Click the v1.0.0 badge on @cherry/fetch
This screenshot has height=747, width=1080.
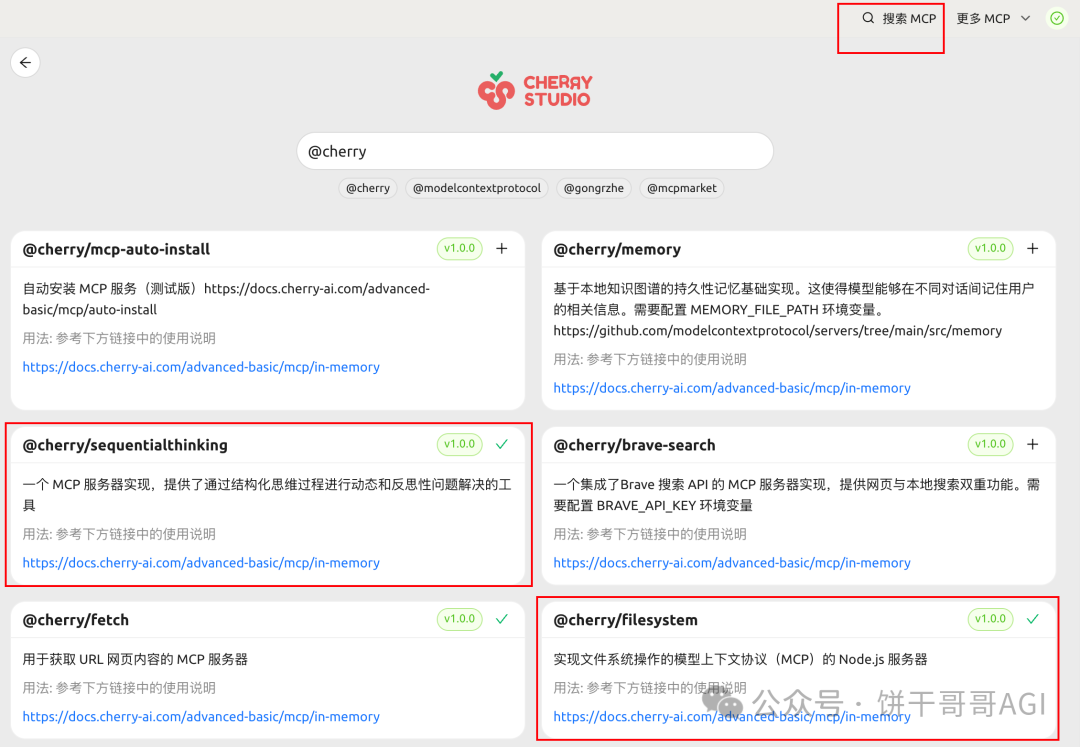point(458,619)
